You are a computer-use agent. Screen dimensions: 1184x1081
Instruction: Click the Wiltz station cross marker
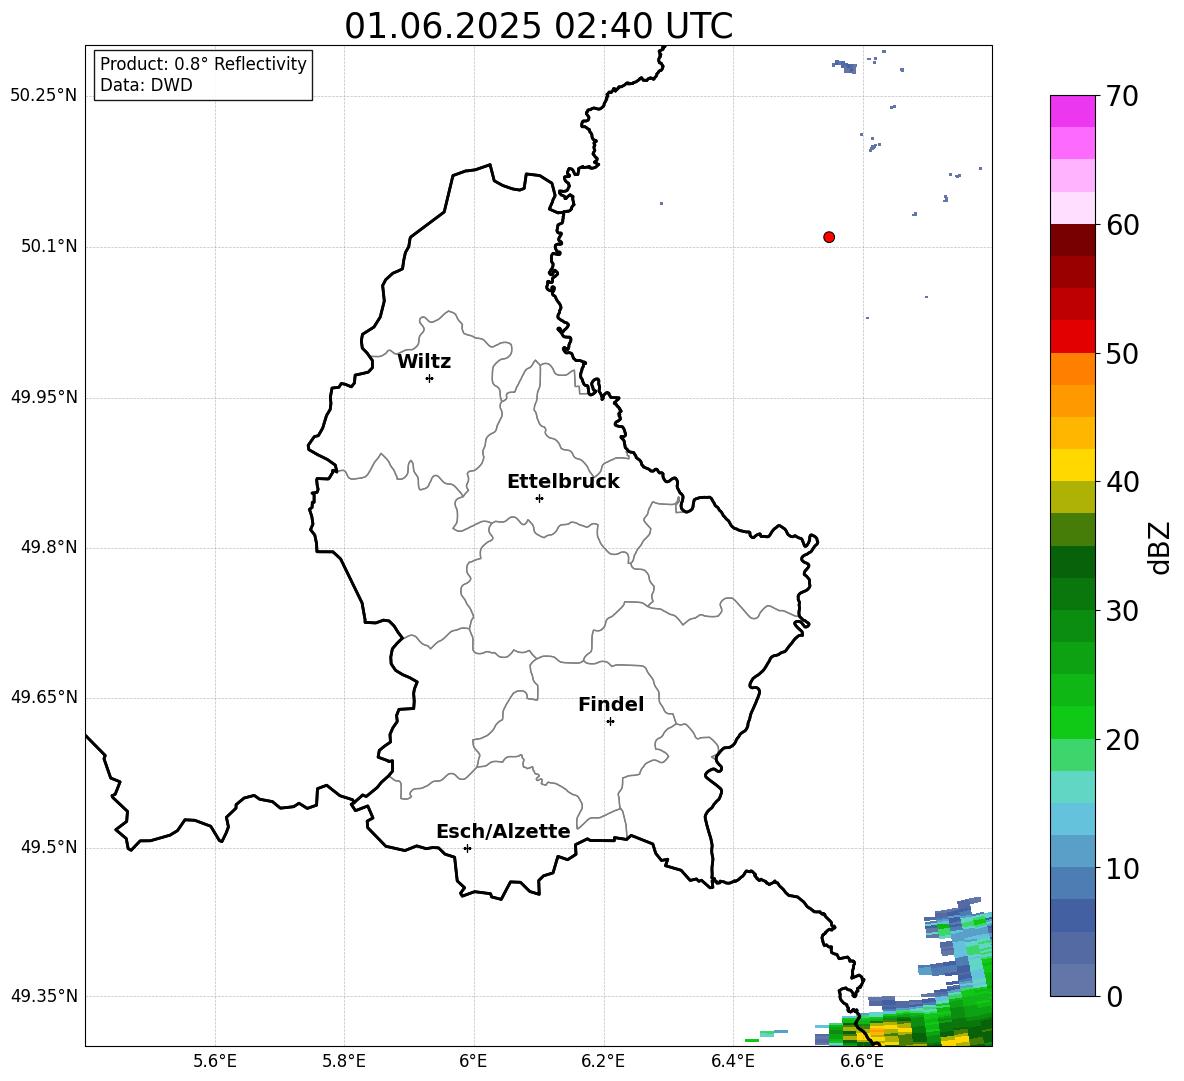pos(430,379)
